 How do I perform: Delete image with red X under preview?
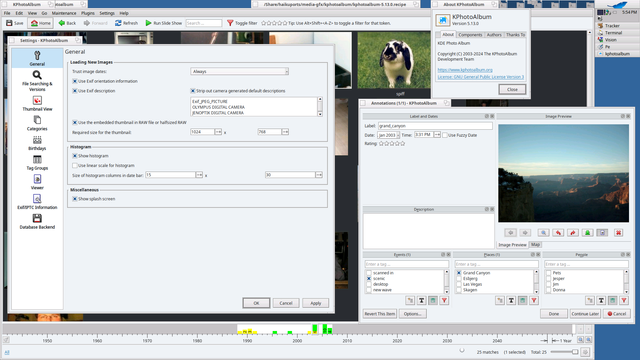point(619,233)
